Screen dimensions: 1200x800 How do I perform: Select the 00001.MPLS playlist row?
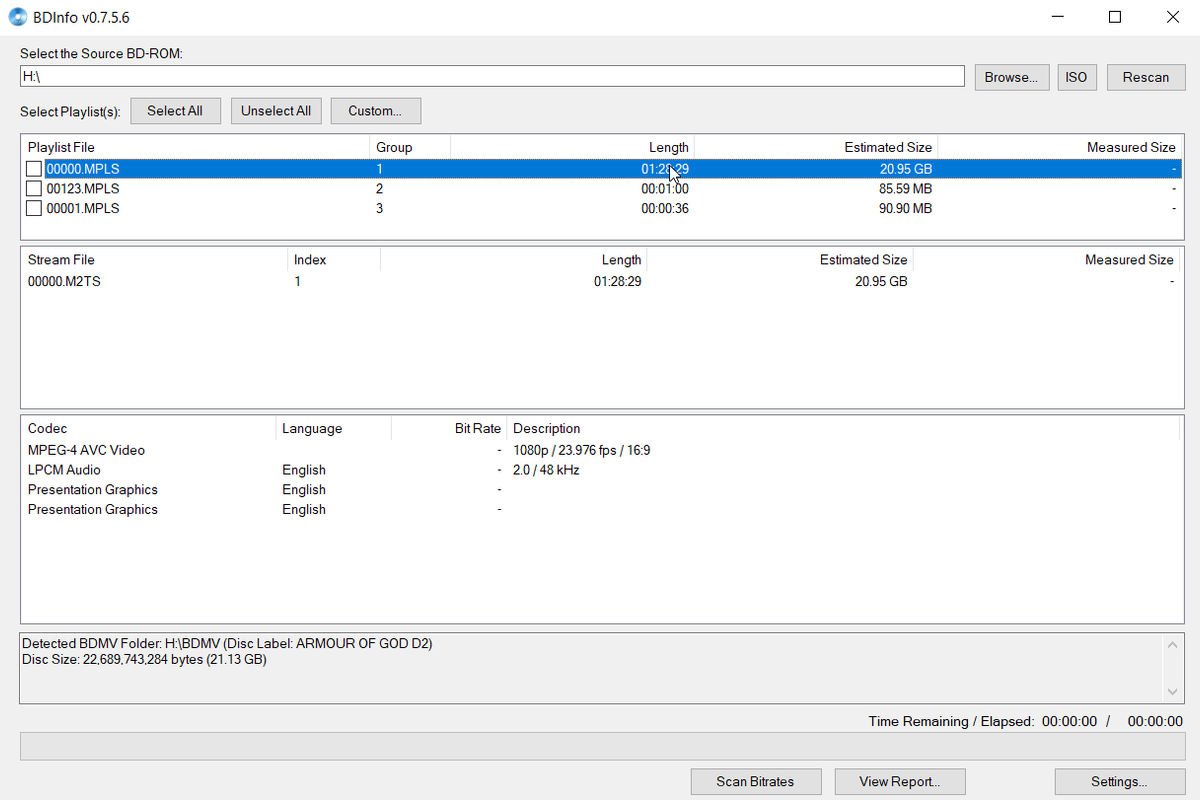click(602, 208)
